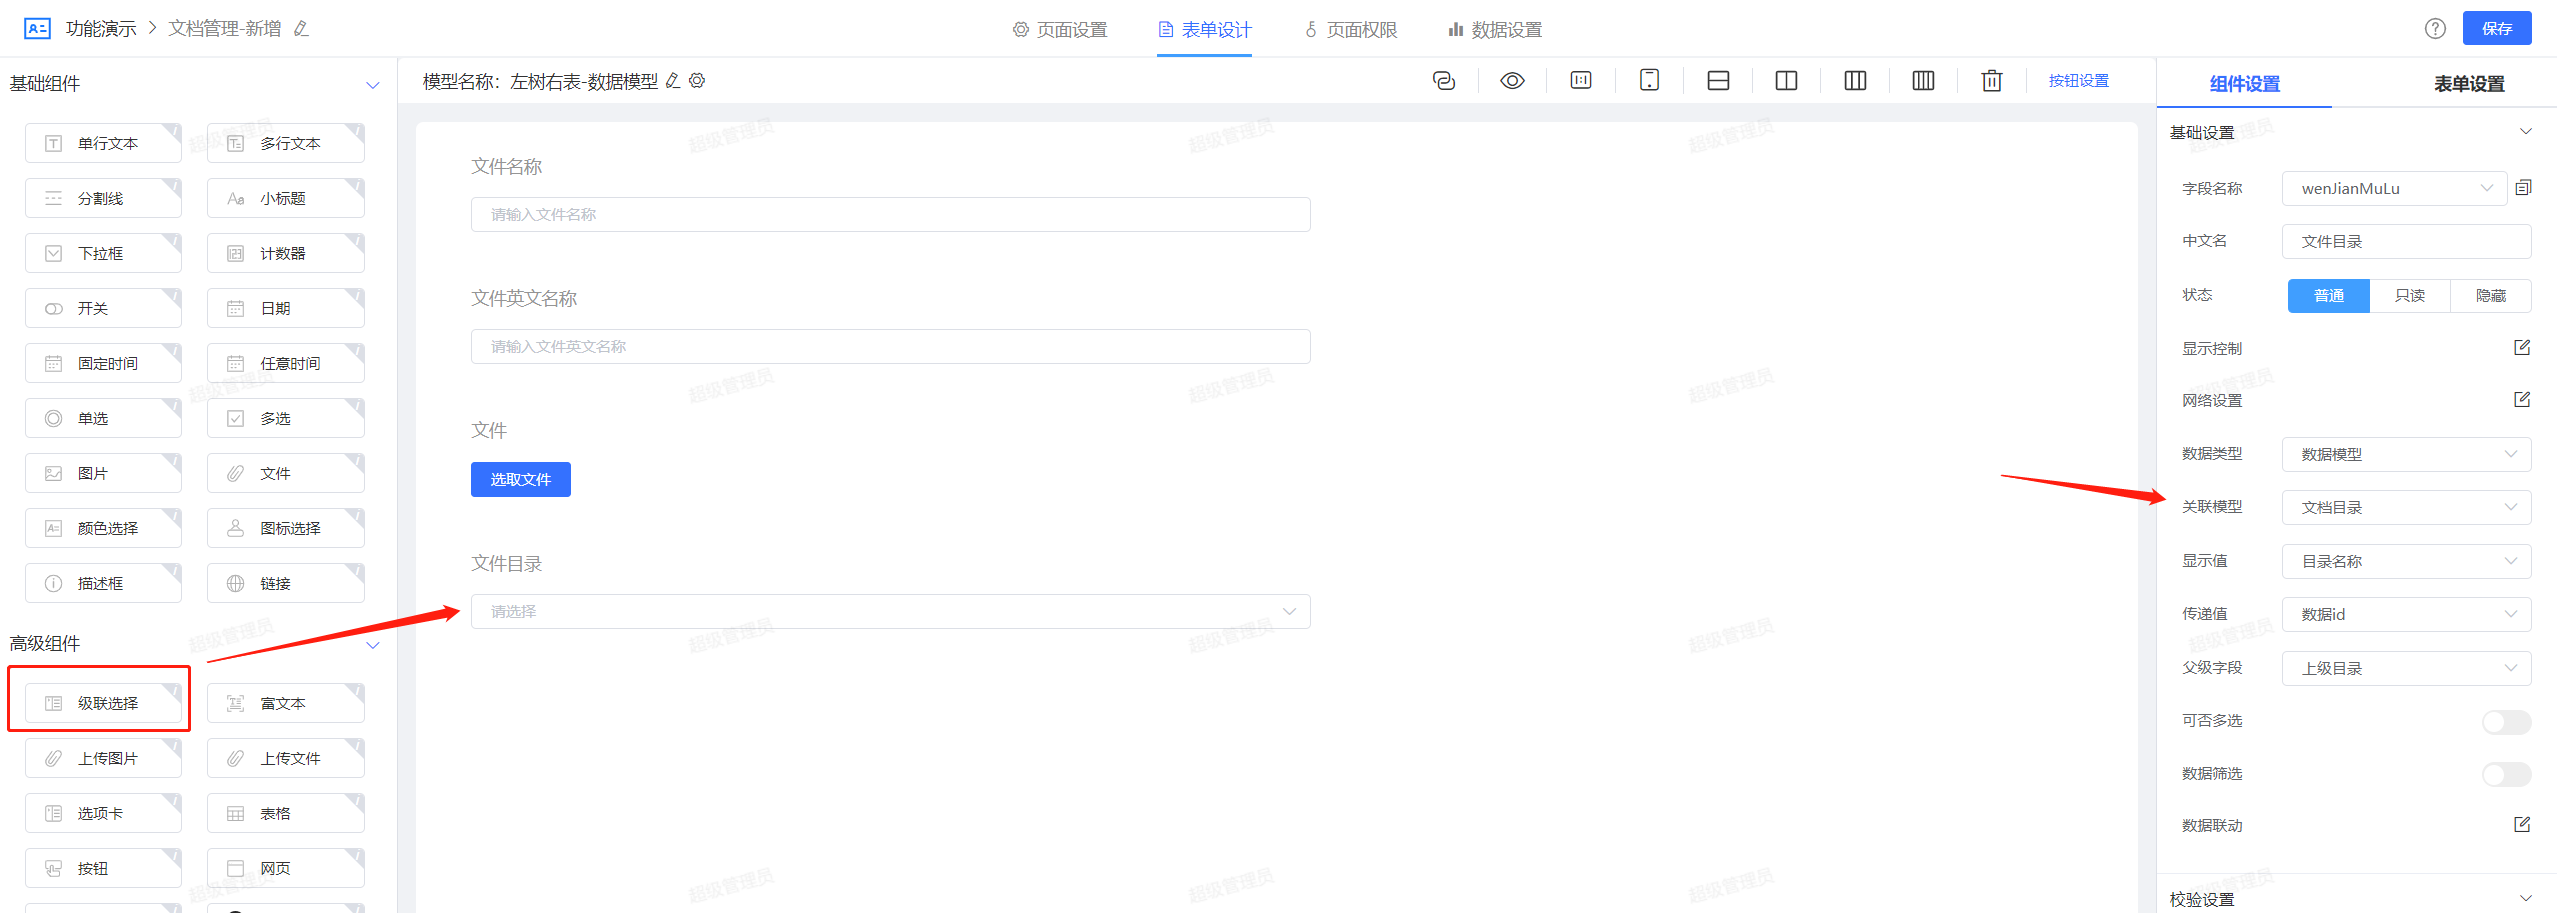Open the 字段名称 wenJianMuLu dropdown

pos(2394,188)
